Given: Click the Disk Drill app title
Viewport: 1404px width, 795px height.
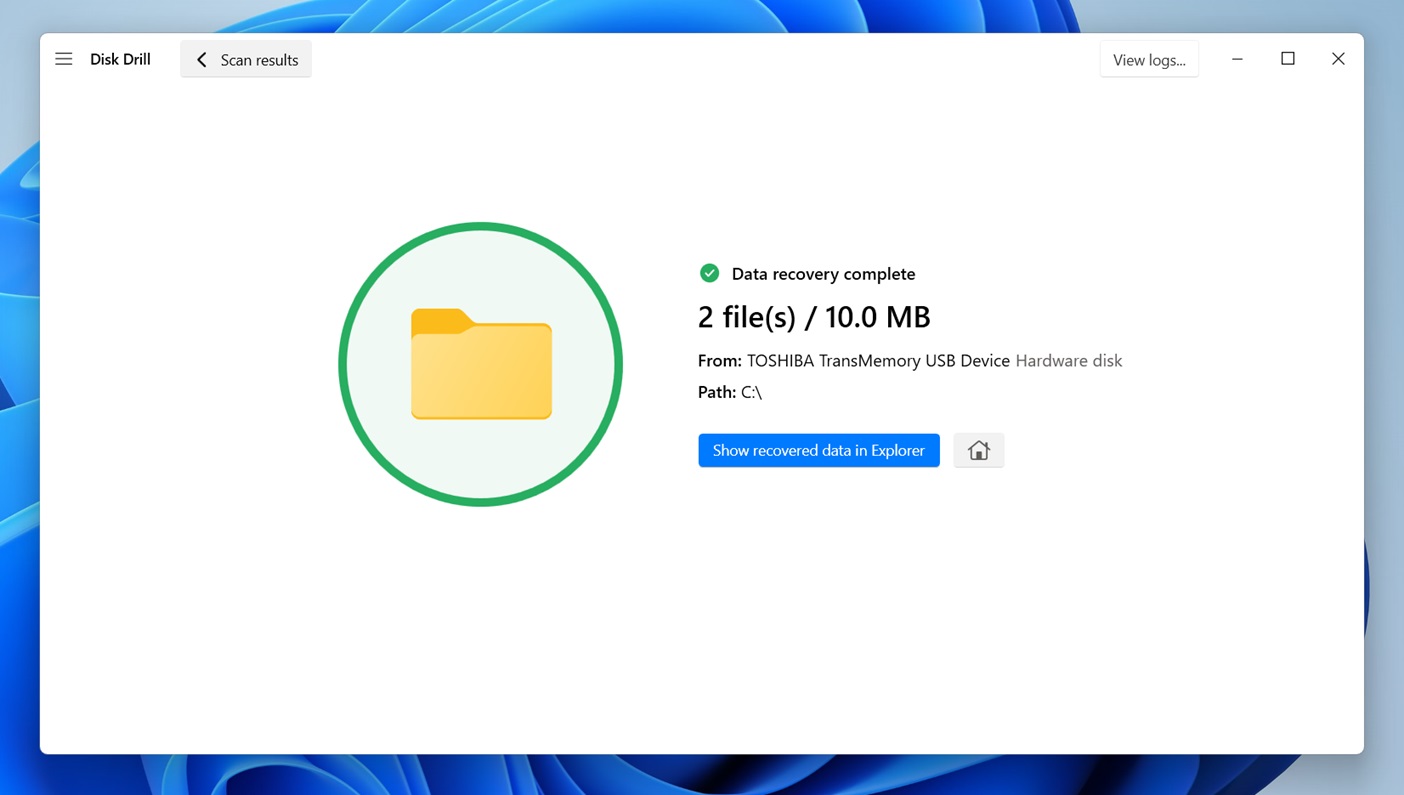Looking at the screenshot, I should click(120, 60).
